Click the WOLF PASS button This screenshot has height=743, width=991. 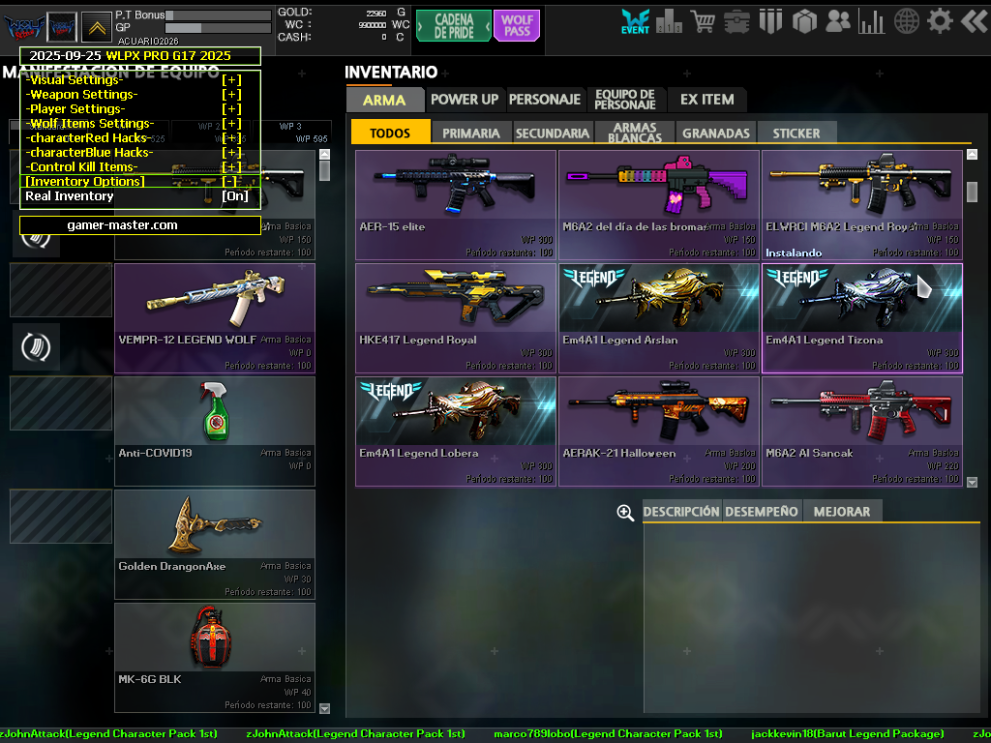coord(517,26)
